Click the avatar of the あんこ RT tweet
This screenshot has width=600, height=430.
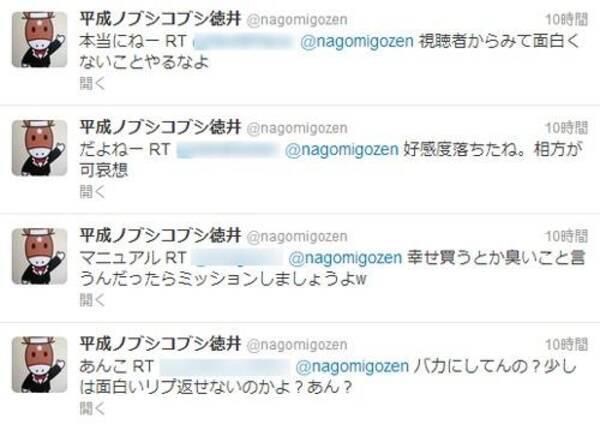[x=39, y=365]
